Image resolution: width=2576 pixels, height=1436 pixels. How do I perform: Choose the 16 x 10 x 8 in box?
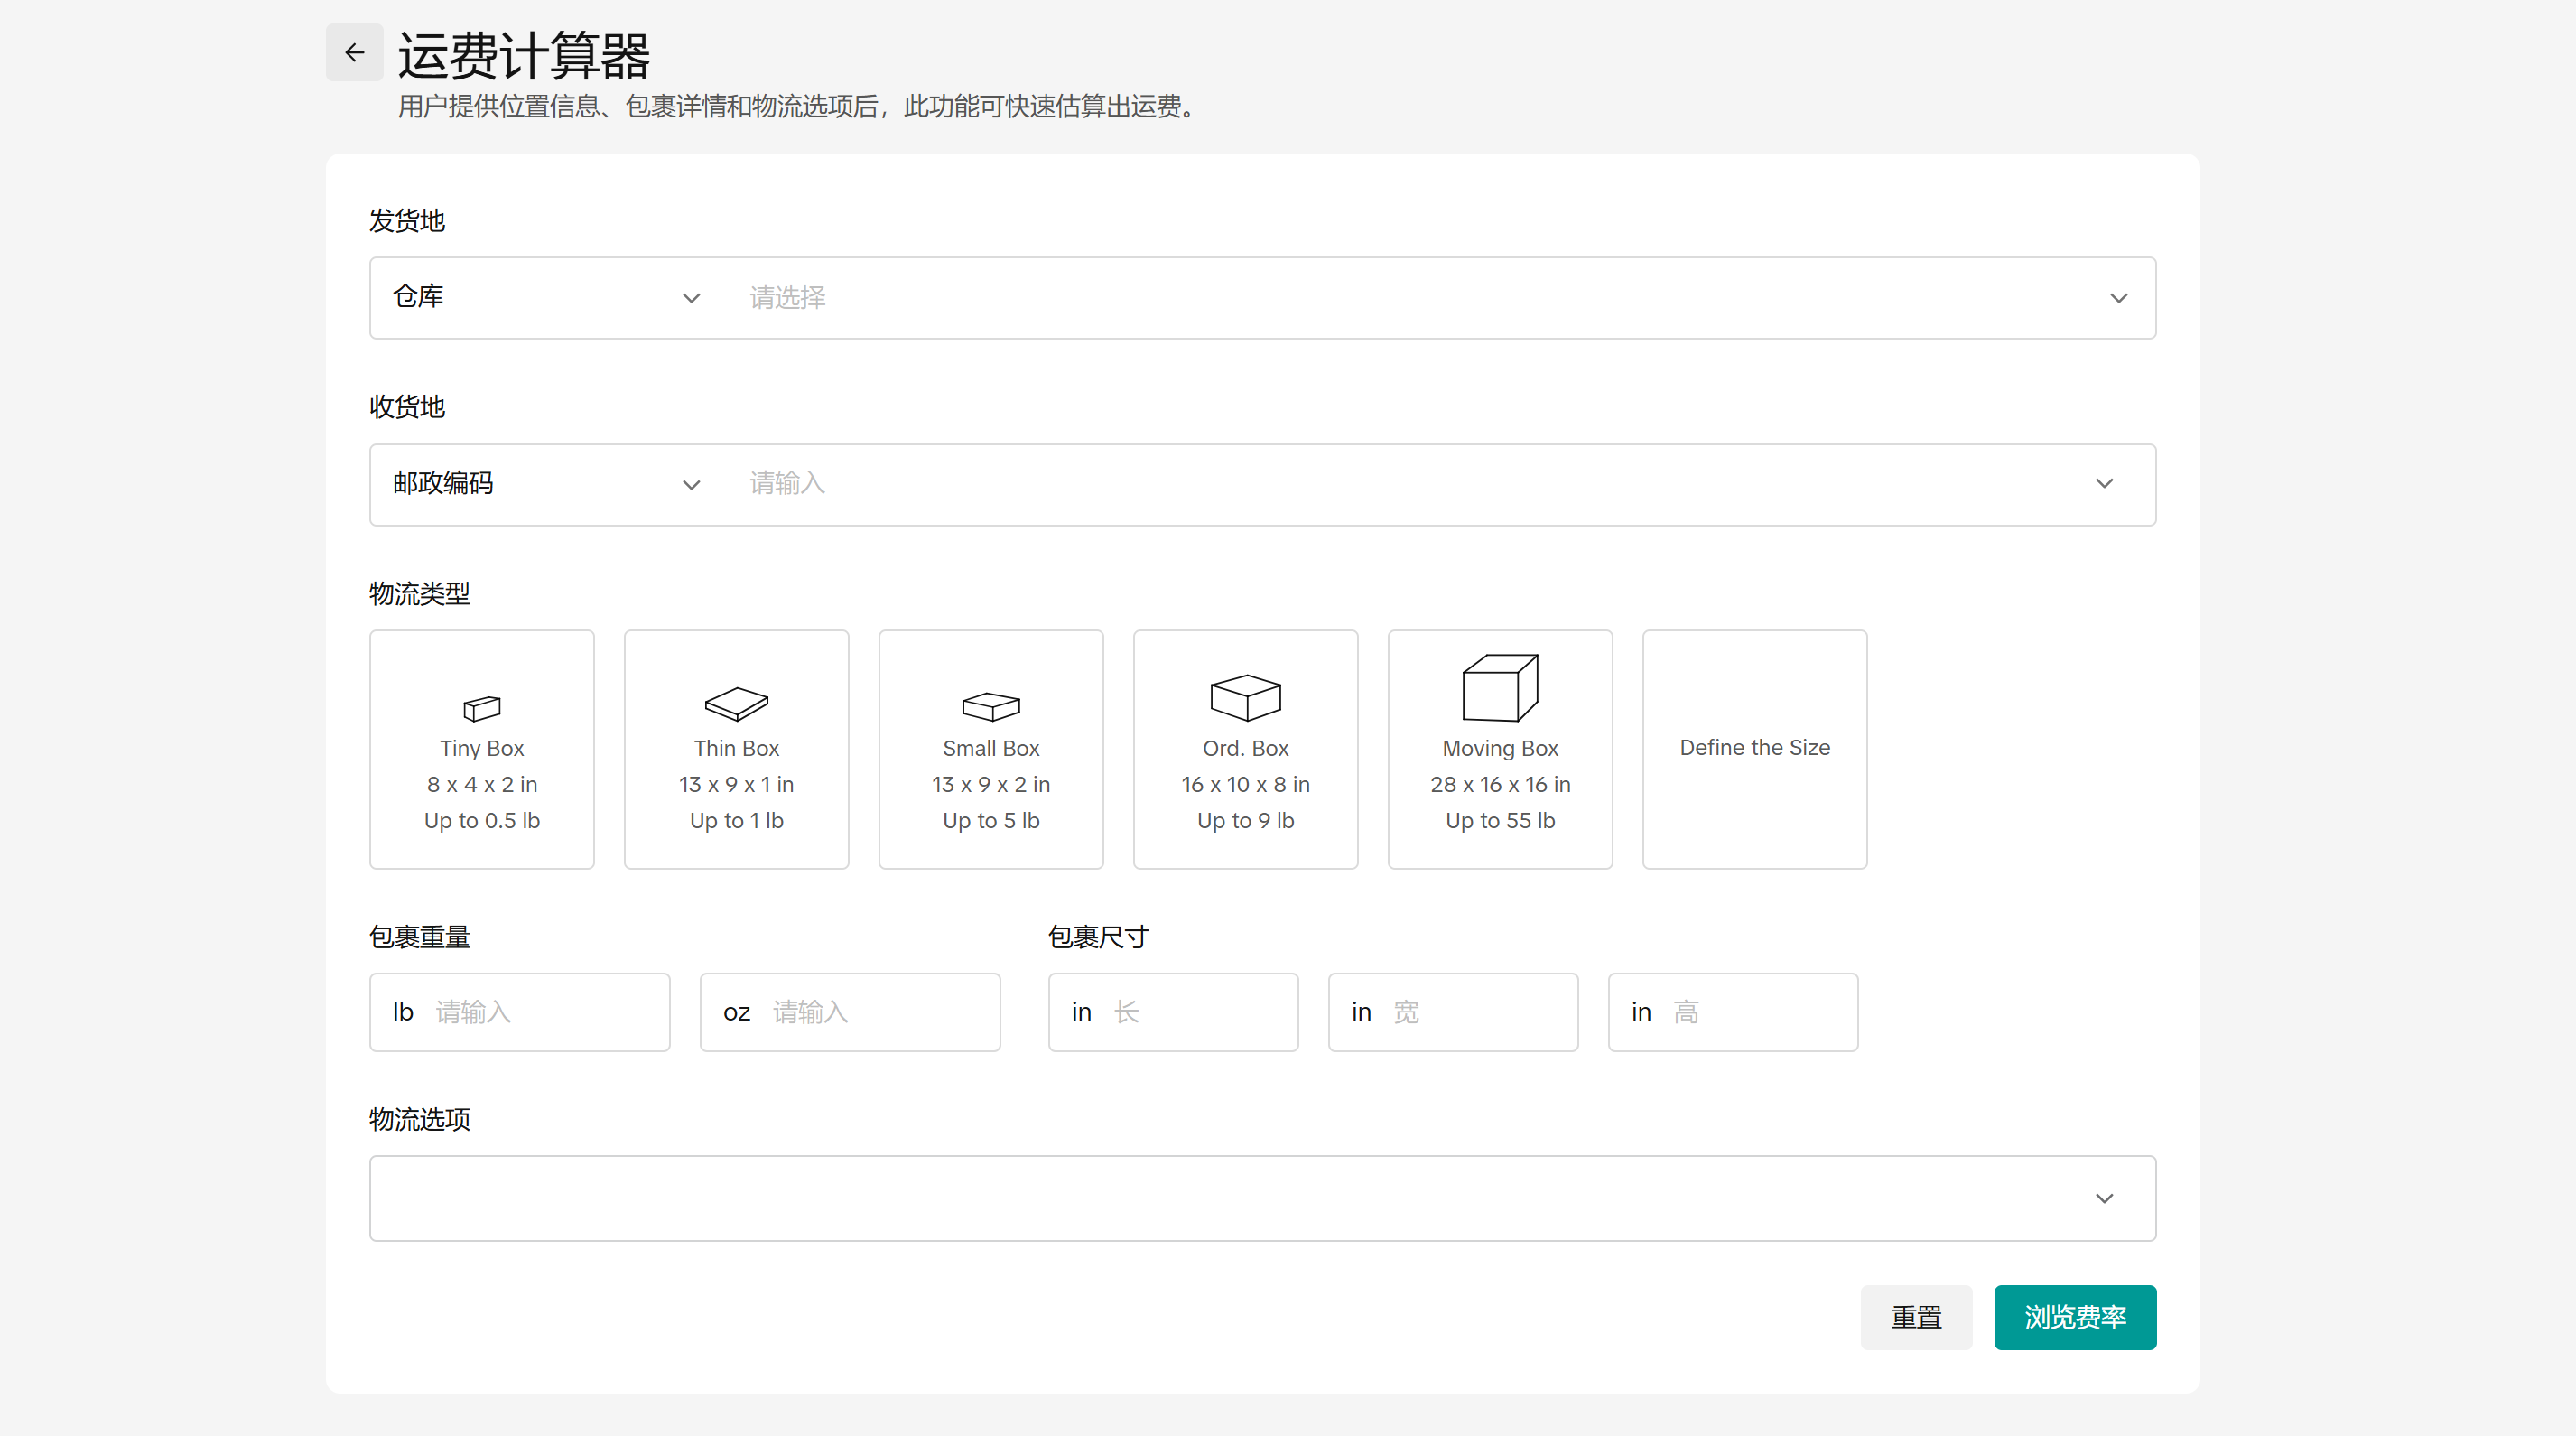coord(1245,784)
